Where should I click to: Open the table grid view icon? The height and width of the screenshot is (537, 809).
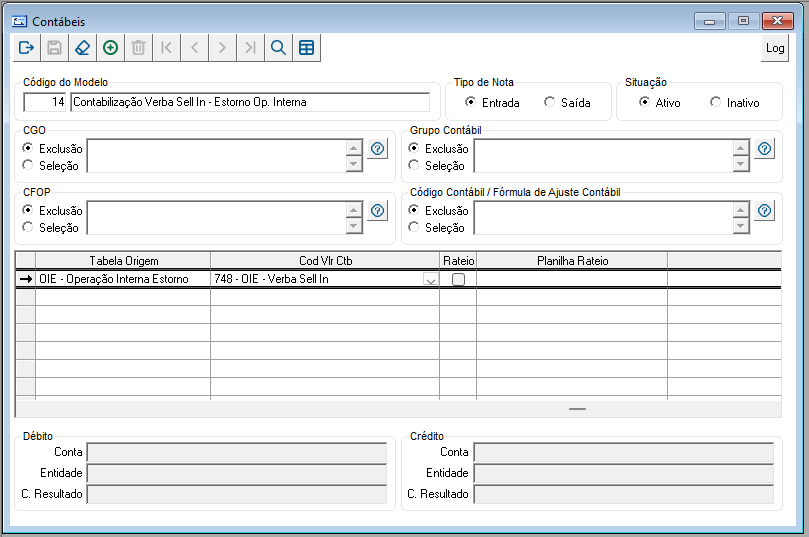click(306, 48)
